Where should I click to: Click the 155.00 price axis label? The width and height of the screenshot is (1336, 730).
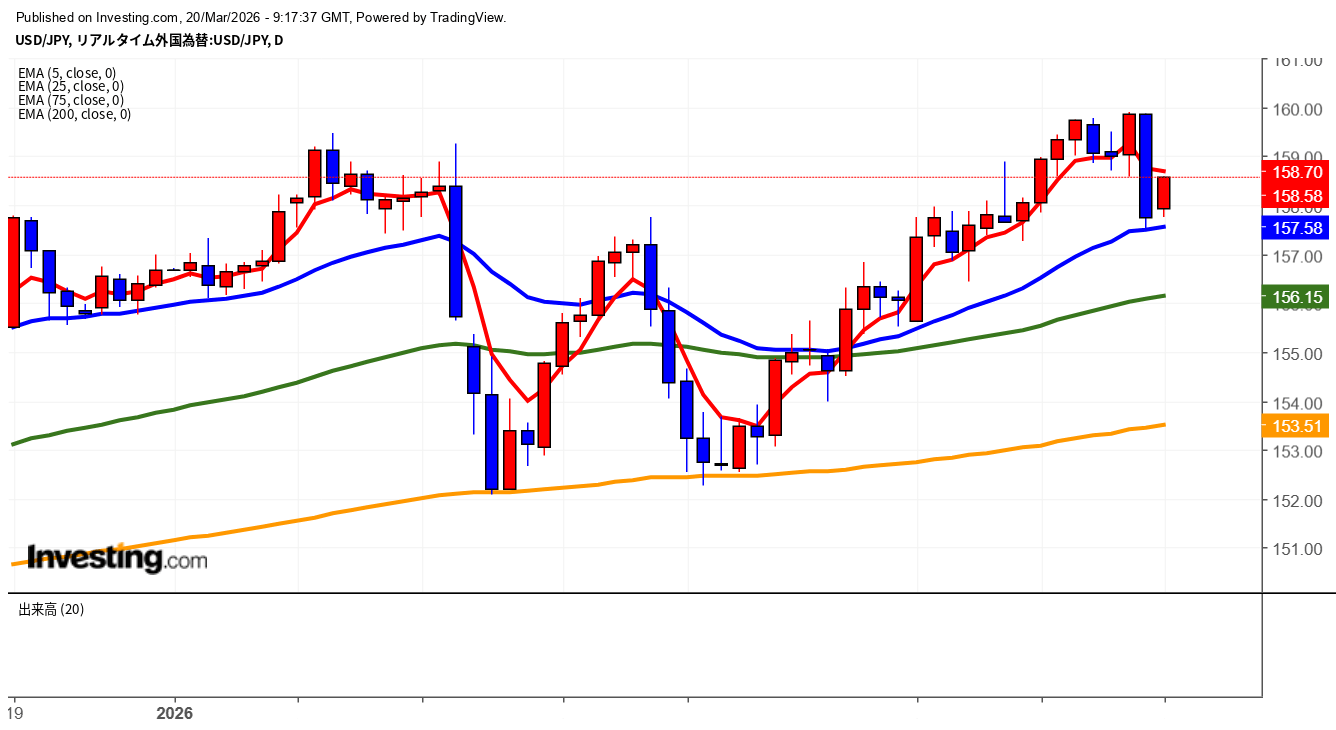pyautogui.click(x=1297, y=354)
